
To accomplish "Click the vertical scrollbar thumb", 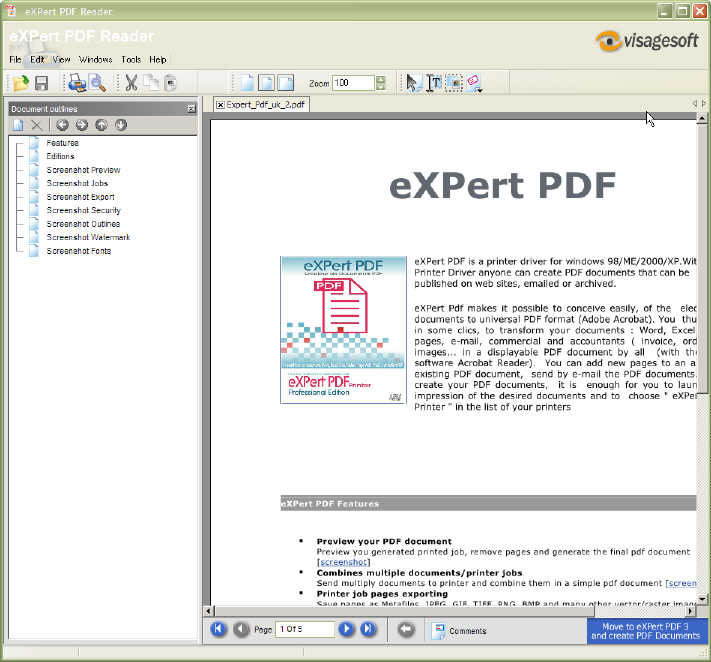I will coord(702,258).
